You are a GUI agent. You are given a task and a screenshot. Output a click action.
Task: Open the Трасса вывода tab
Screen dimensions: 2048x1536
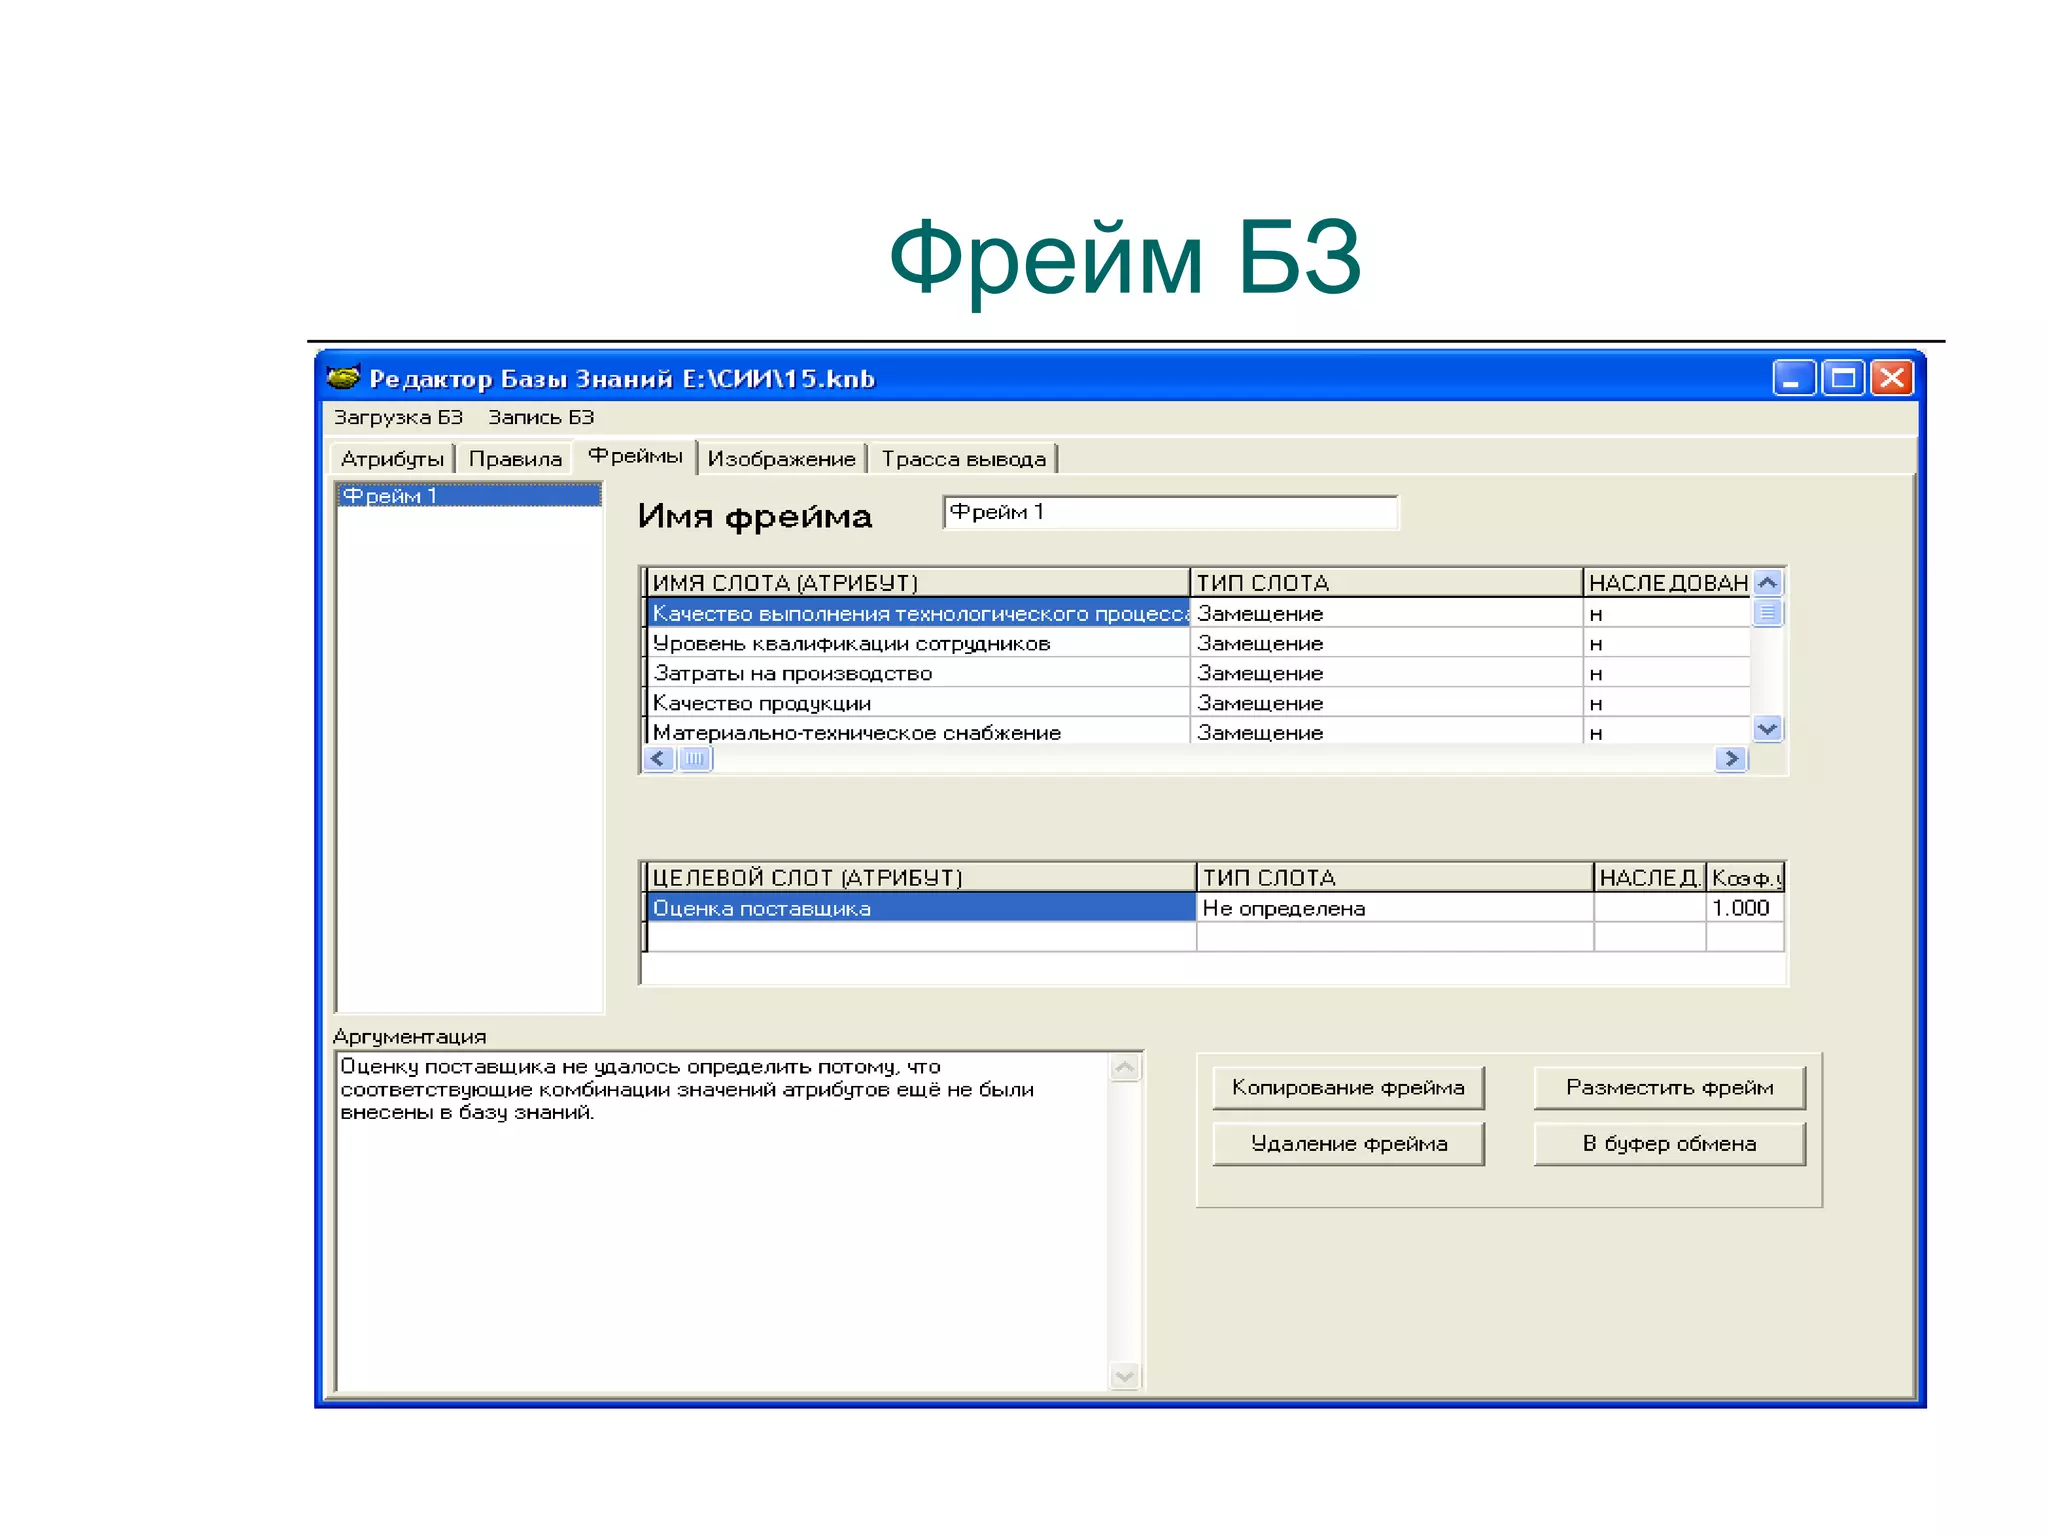[x=963, y=459]
